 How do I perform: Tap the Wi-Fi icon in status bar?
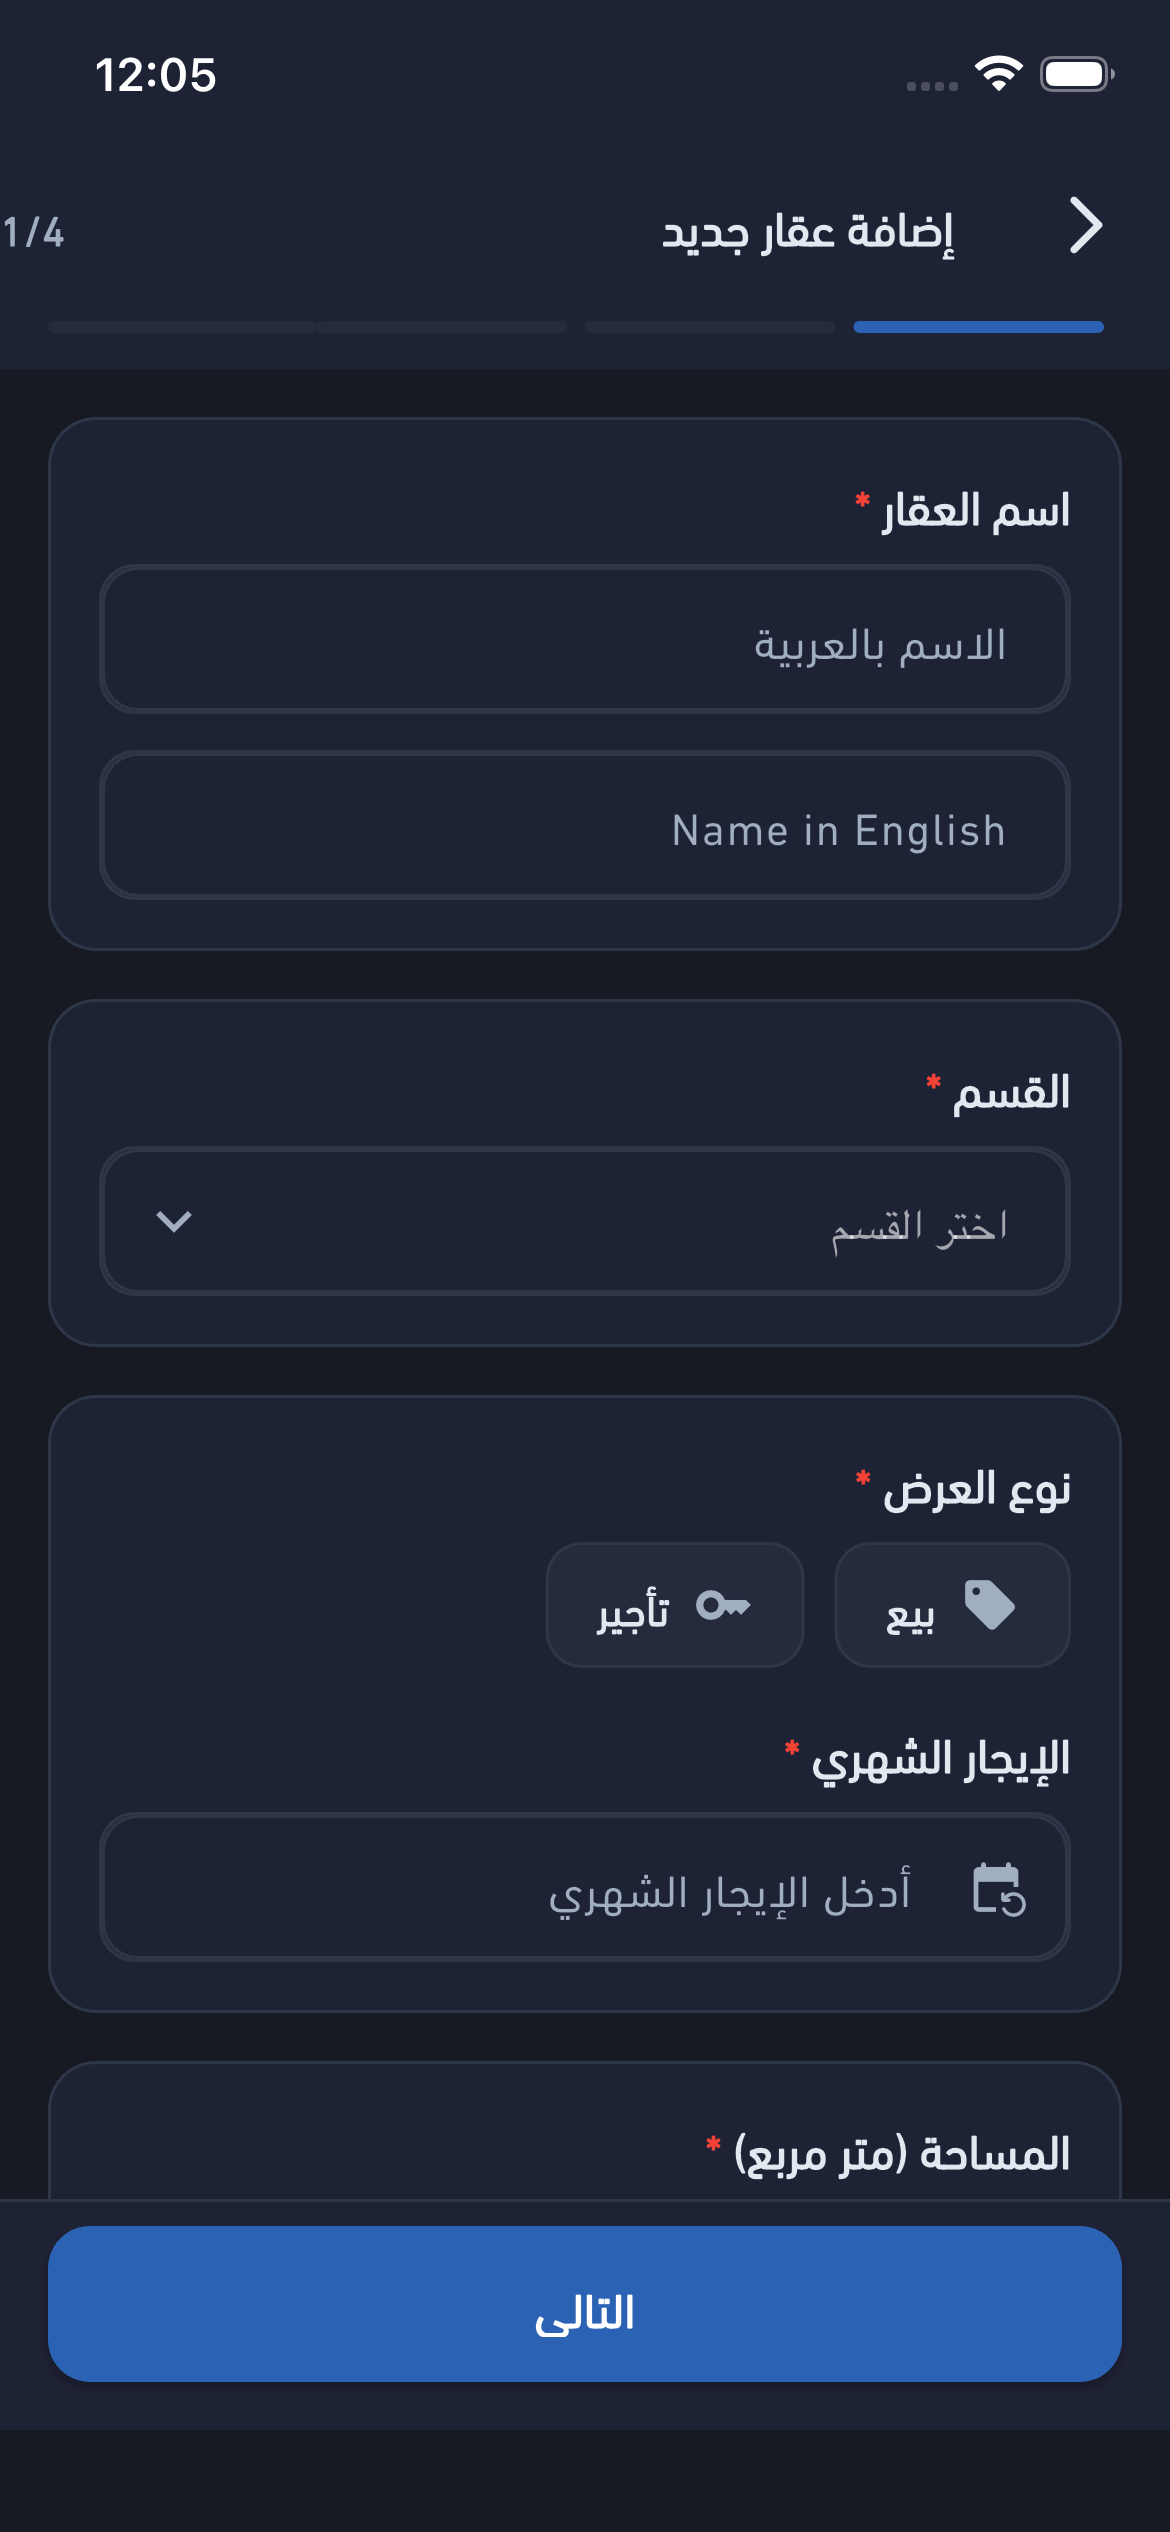998,74
